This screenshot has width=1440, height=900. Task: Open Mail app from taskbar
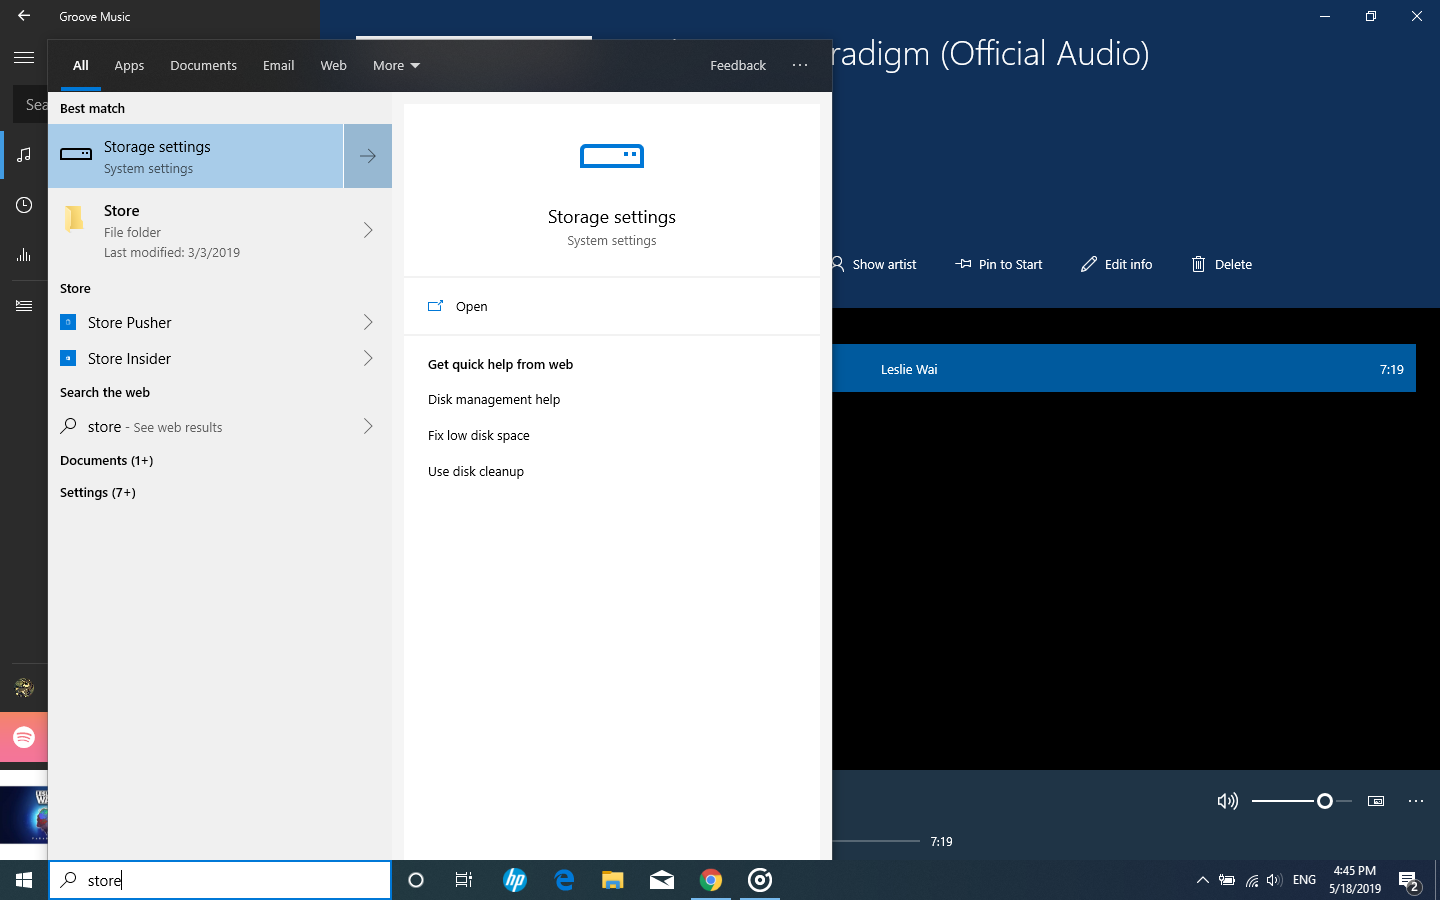point(662,880)
